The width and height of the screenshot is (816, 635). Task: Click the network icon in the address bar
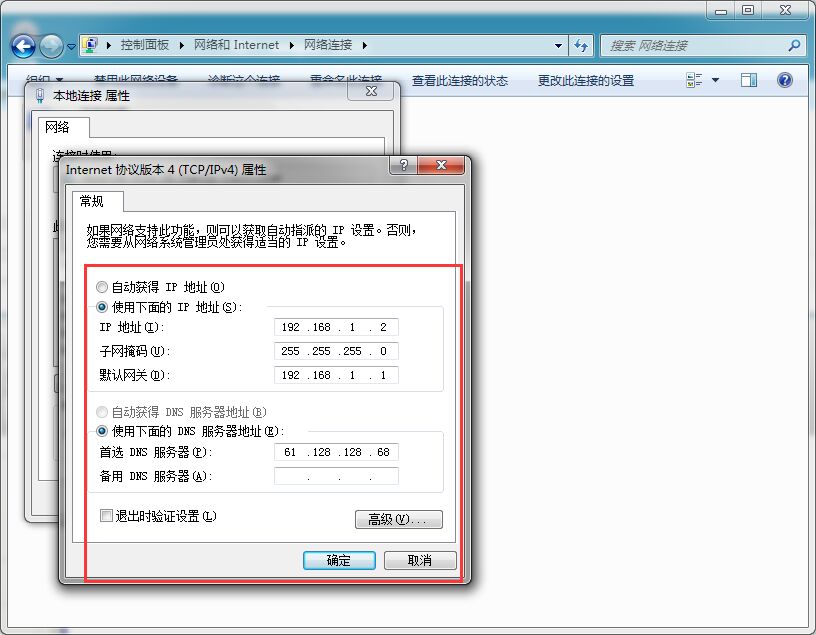90,45
